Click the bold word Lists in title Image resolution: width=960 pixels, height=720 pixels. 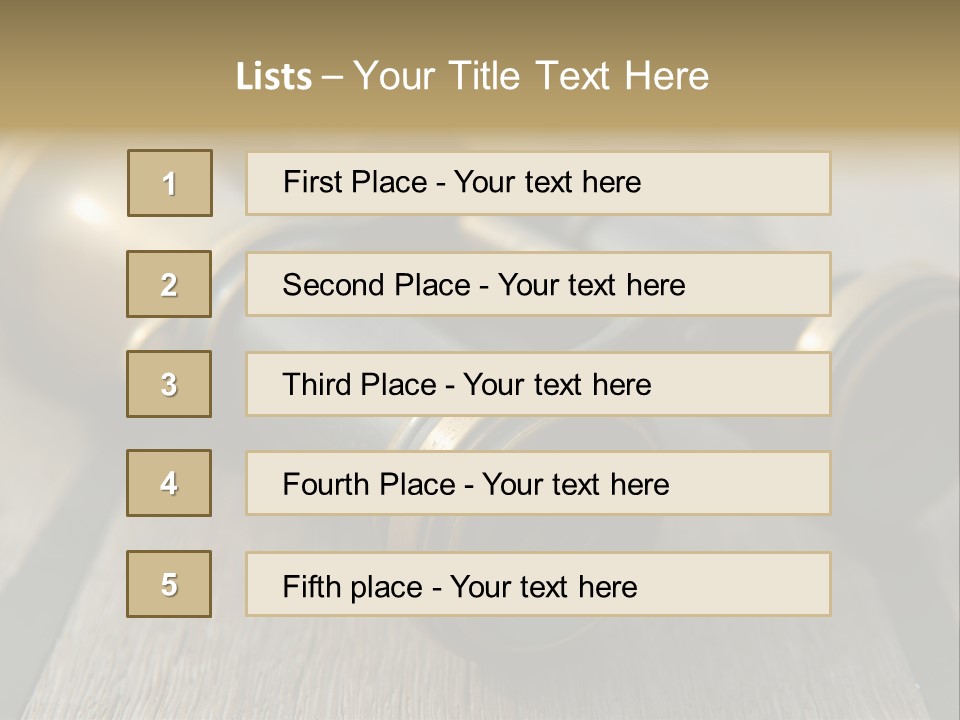pos(274,77)
